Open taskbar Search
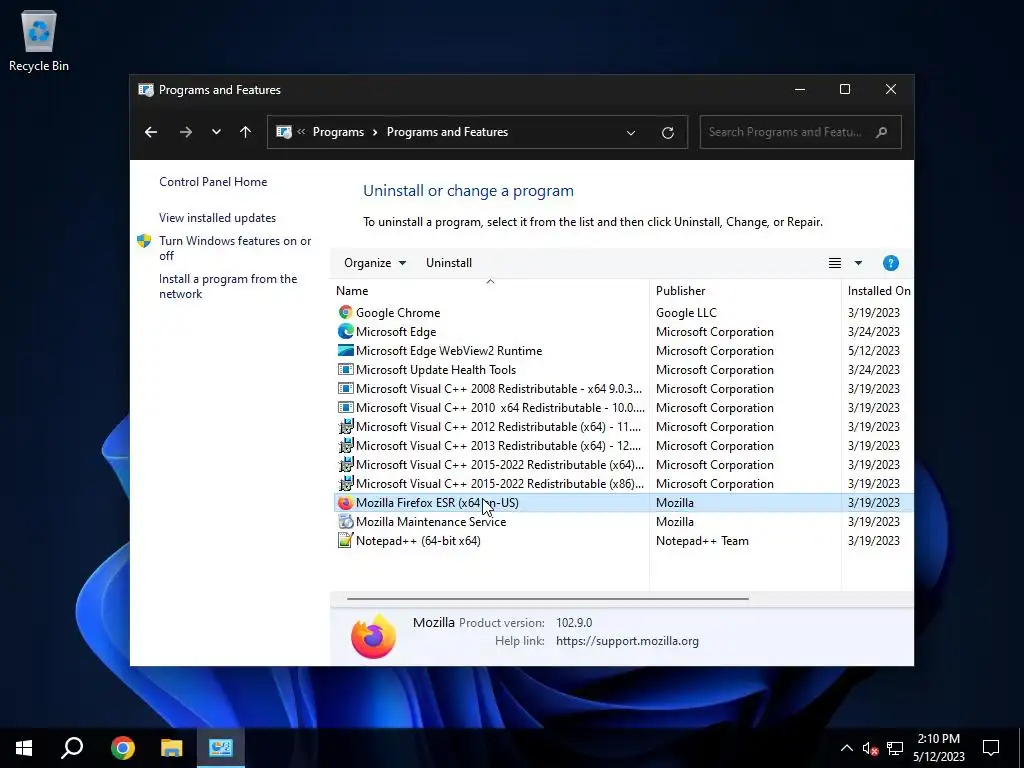 72,748
